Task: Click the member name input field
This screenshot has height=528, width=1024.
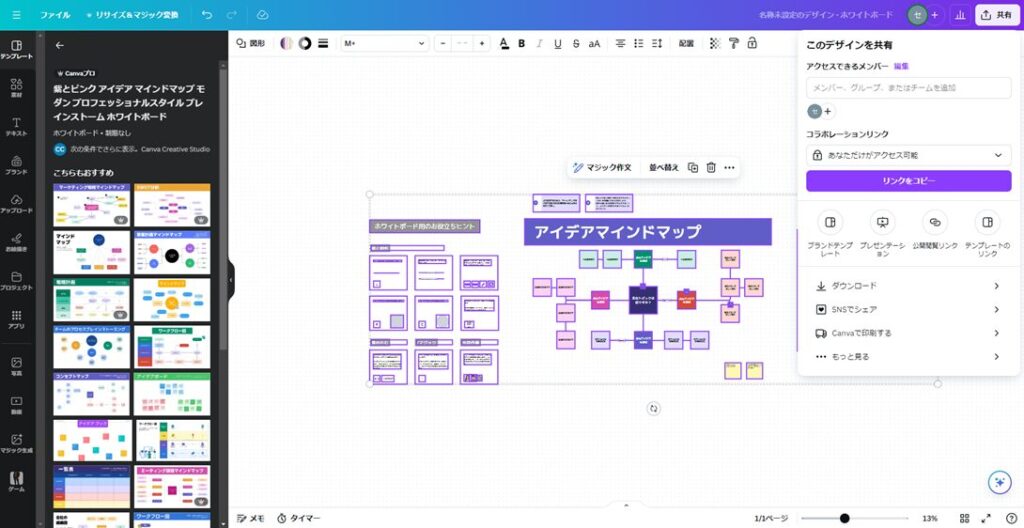Action: [x=908, y=88]
